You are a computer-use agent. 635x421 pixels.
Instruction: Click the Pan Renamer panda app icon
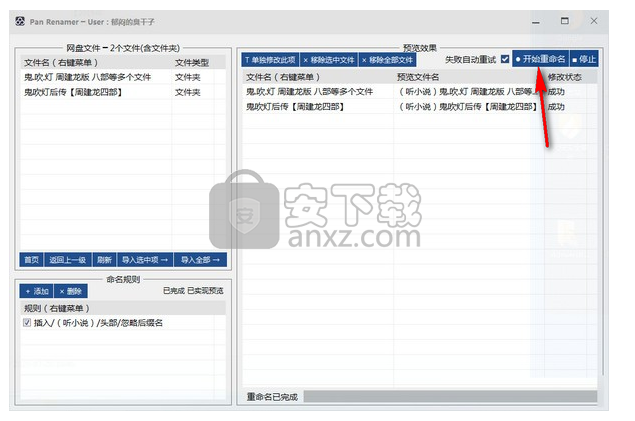20,21
